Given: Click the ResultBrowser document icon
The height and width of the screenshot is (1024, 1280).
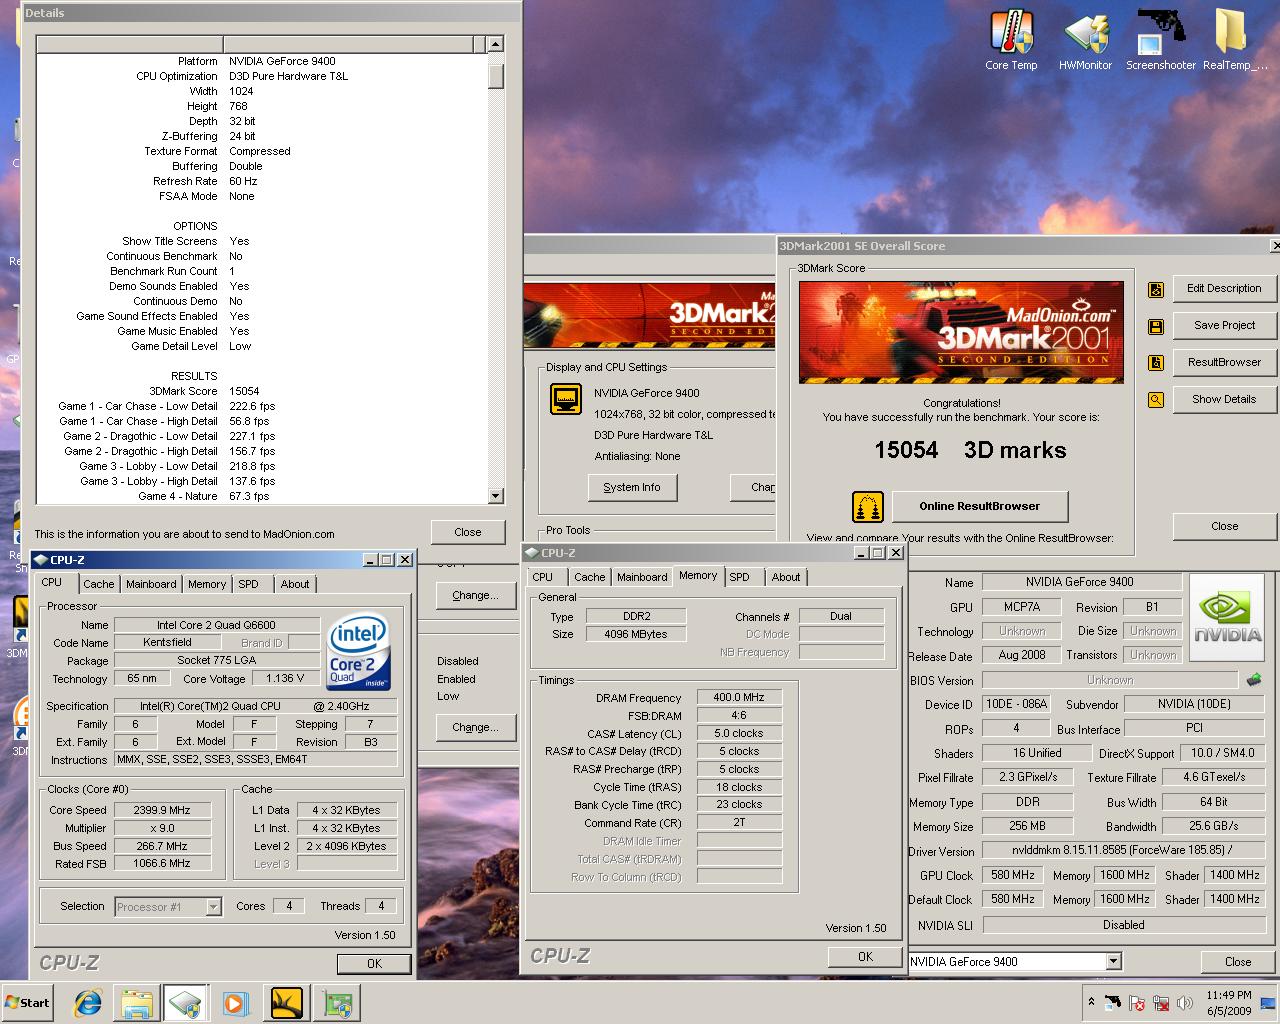Looking at the screenshot, I should click(x=1156, y=364).
